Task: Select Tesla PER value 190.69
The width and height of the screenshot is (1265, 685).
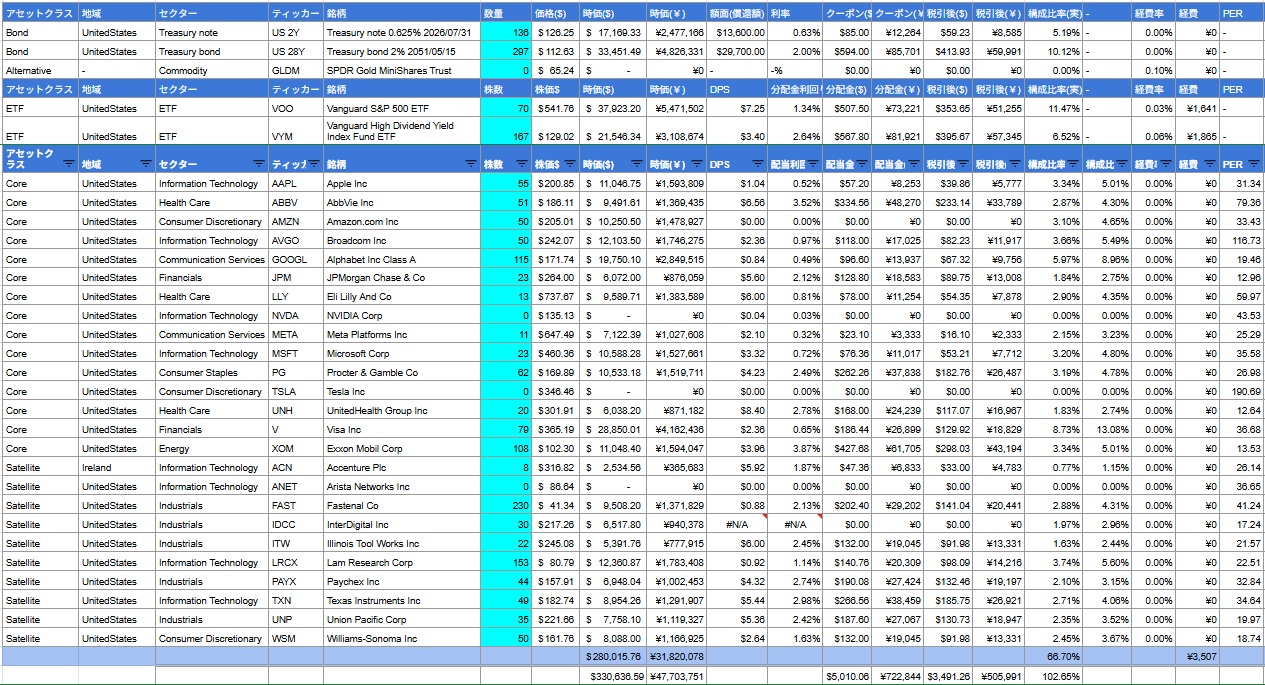Action: point(1242,392)
